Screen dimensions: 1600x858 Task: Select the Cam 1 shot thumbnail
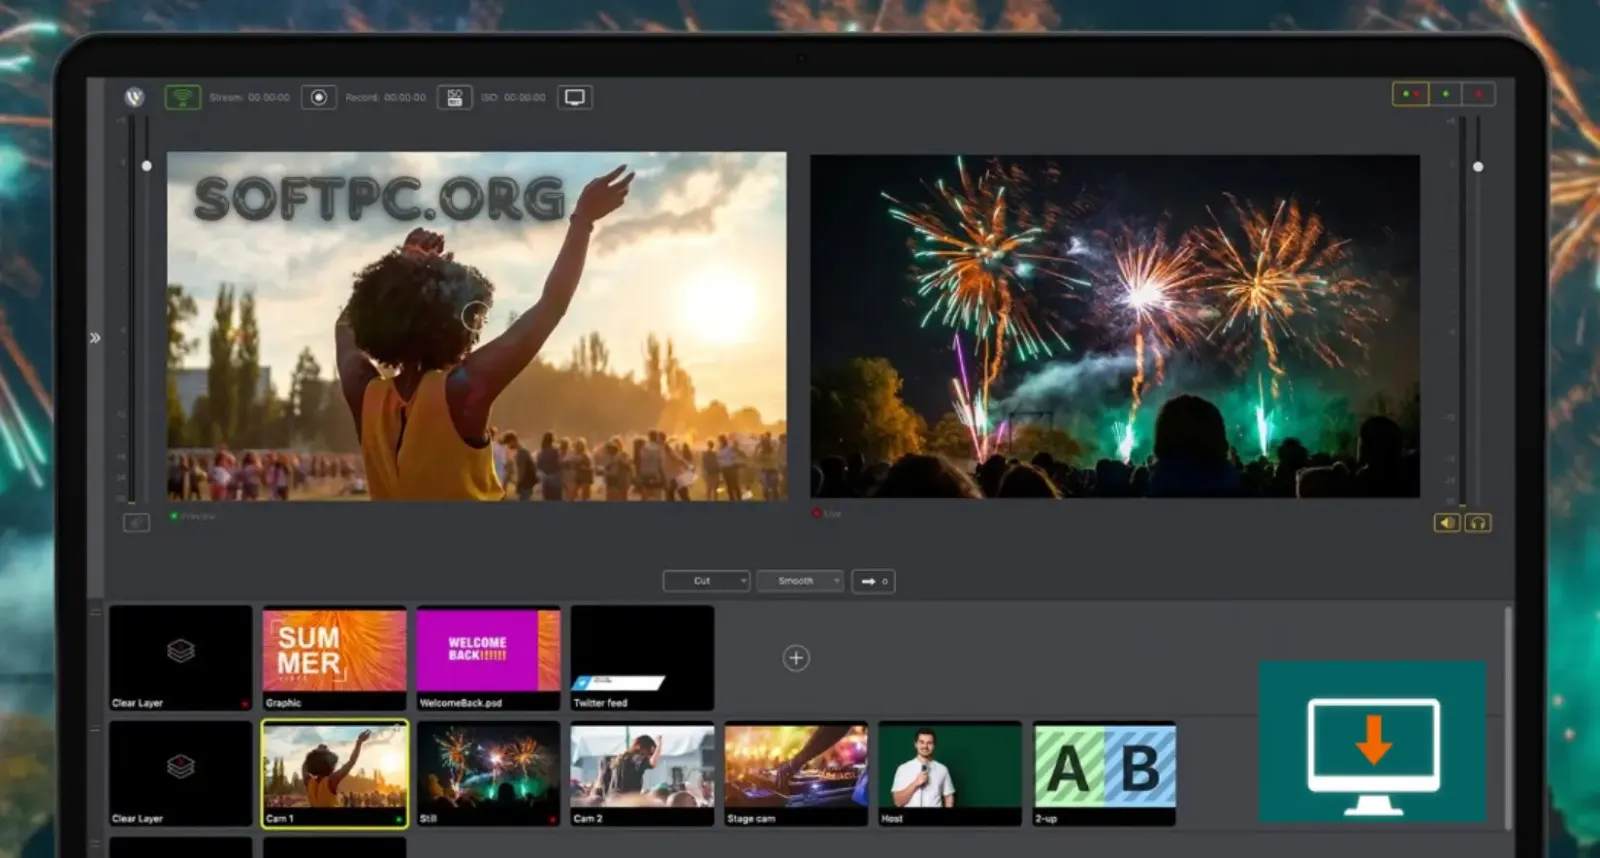click(335, 774)
